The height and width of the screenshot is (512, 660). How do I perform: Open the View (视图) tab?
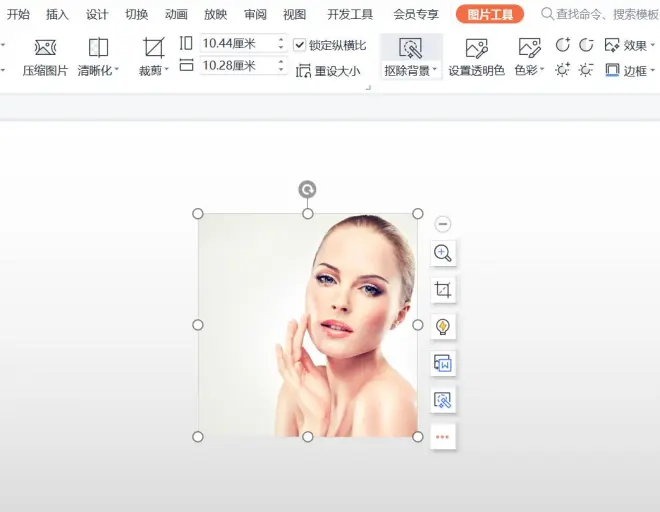point(294,14)
